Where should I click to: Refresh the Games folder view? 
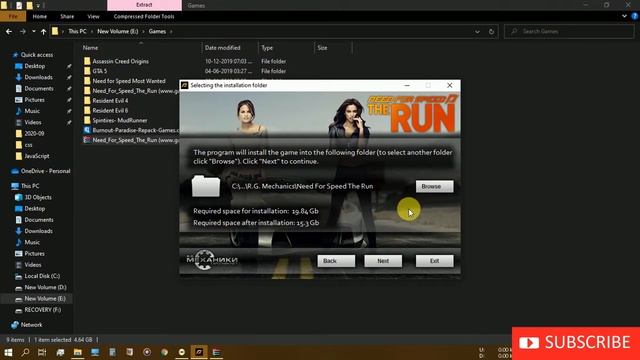(x=491, y=31)
